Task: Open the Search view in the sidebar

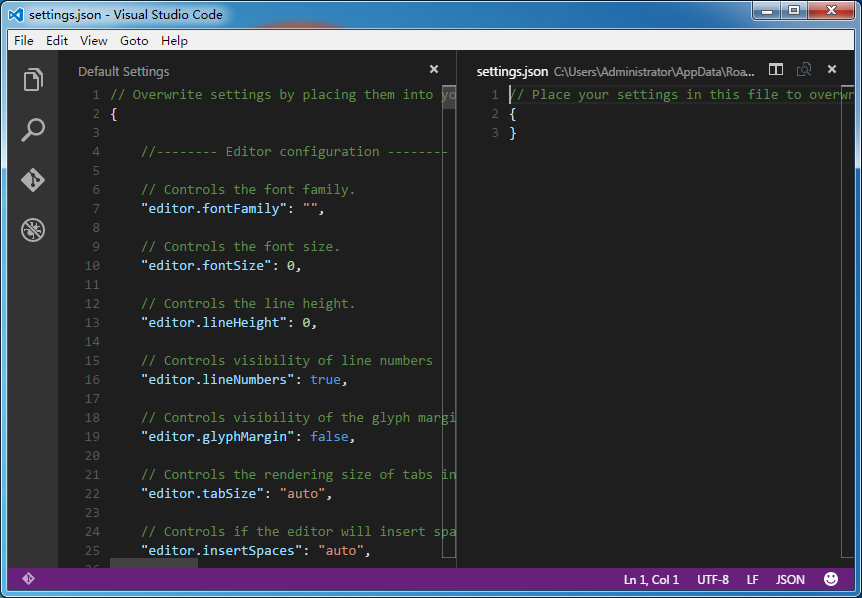Action: click(33, 130)
